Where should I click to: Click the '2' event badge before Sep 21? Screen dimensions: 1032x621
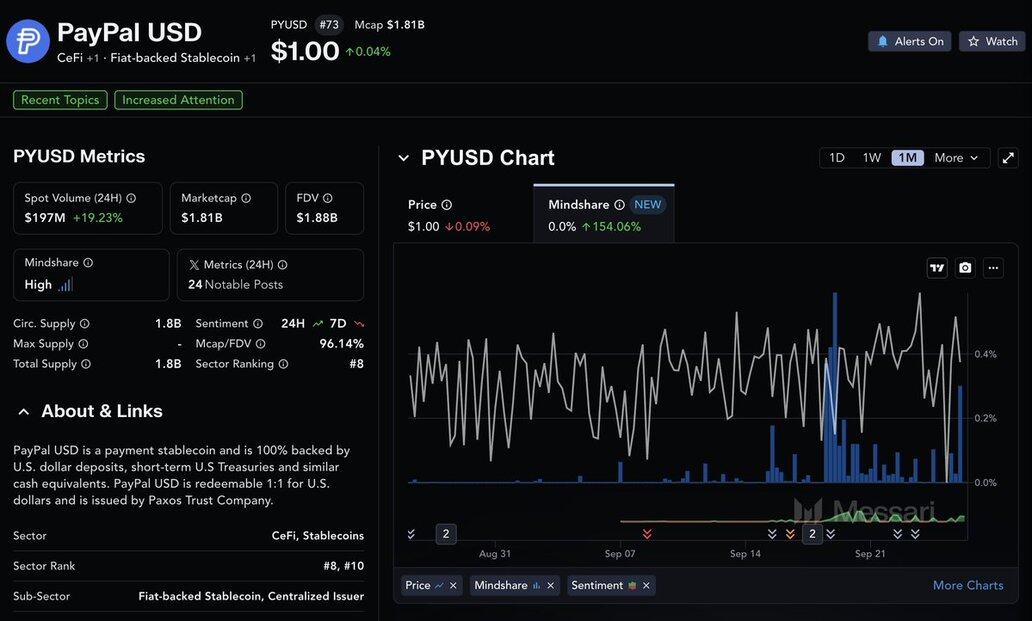812,534
